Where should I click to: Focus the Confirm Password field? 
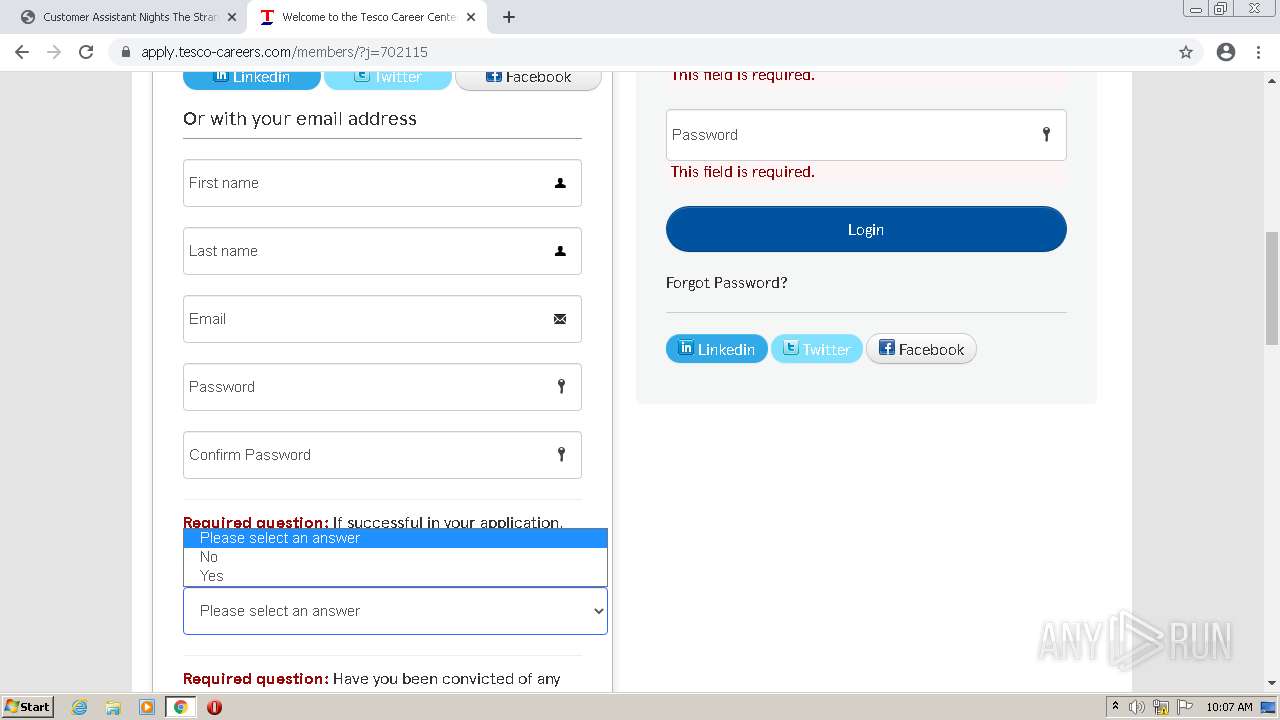[x=382, y=455]
